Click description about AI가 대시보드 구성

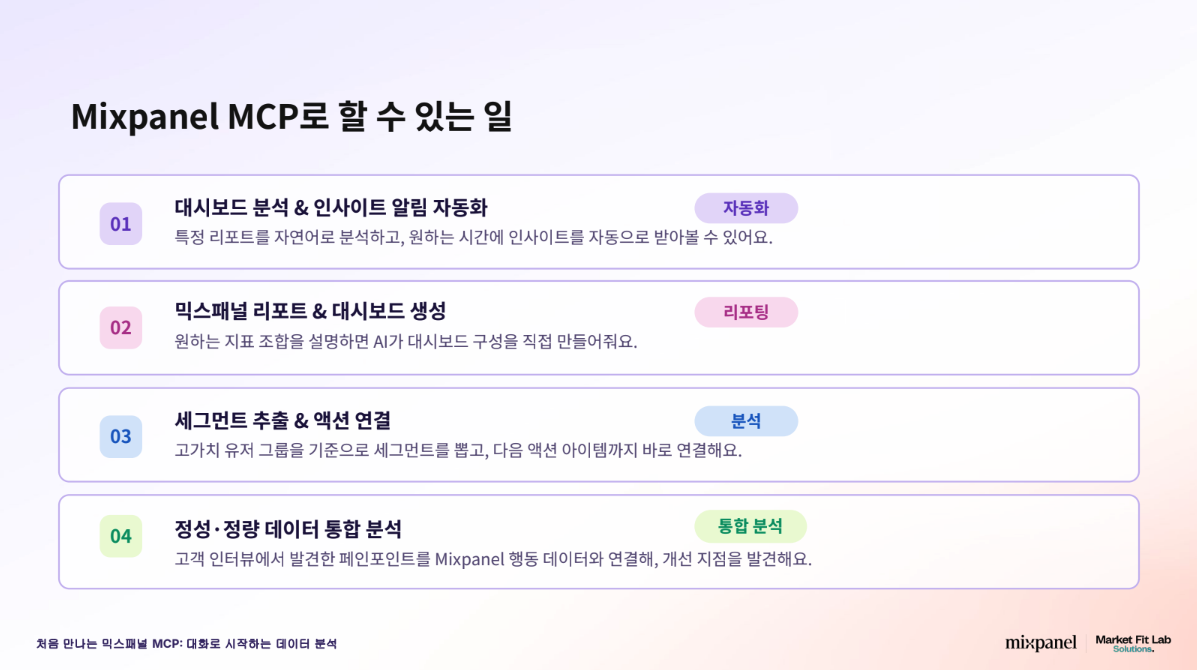(405, 341)
